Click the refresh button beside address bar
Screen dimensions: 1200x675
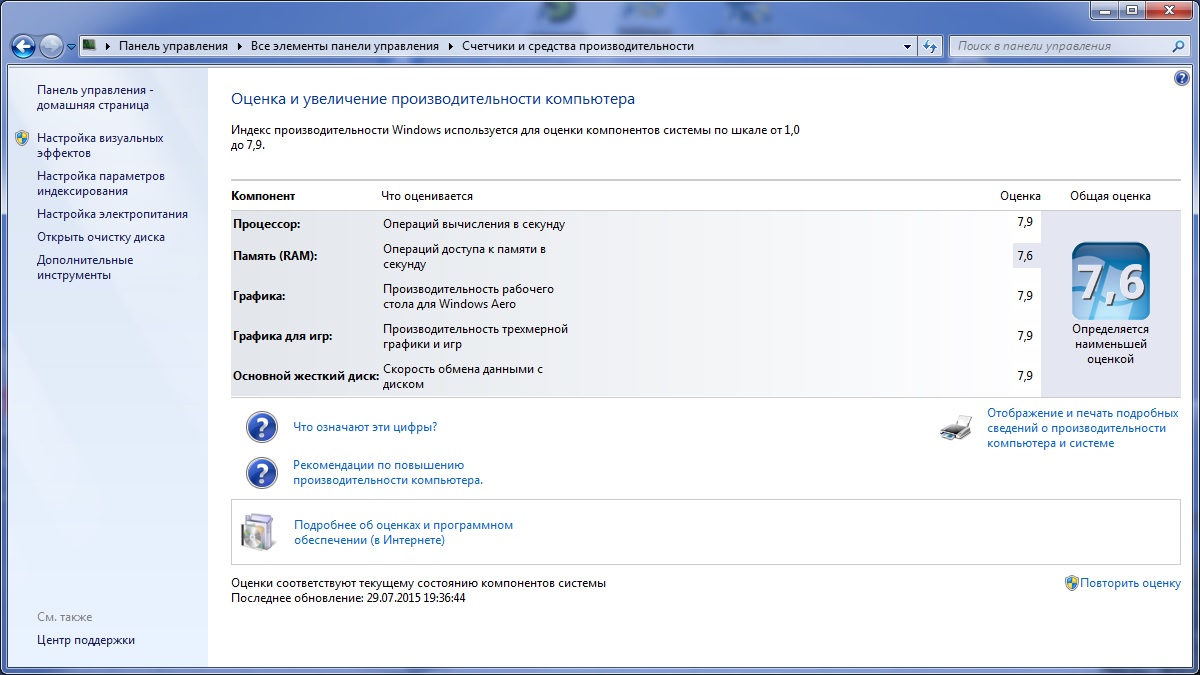[x=931, y=46]
